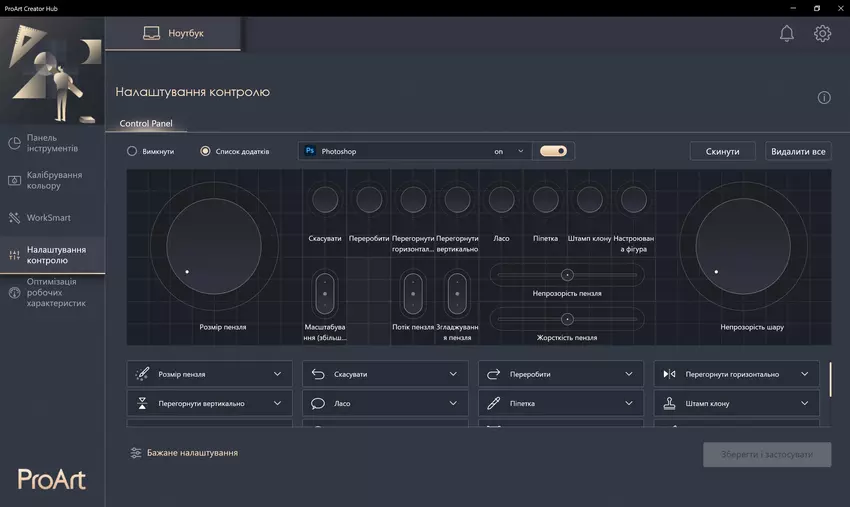Click the info icon near Налаштування контролю

824,98
